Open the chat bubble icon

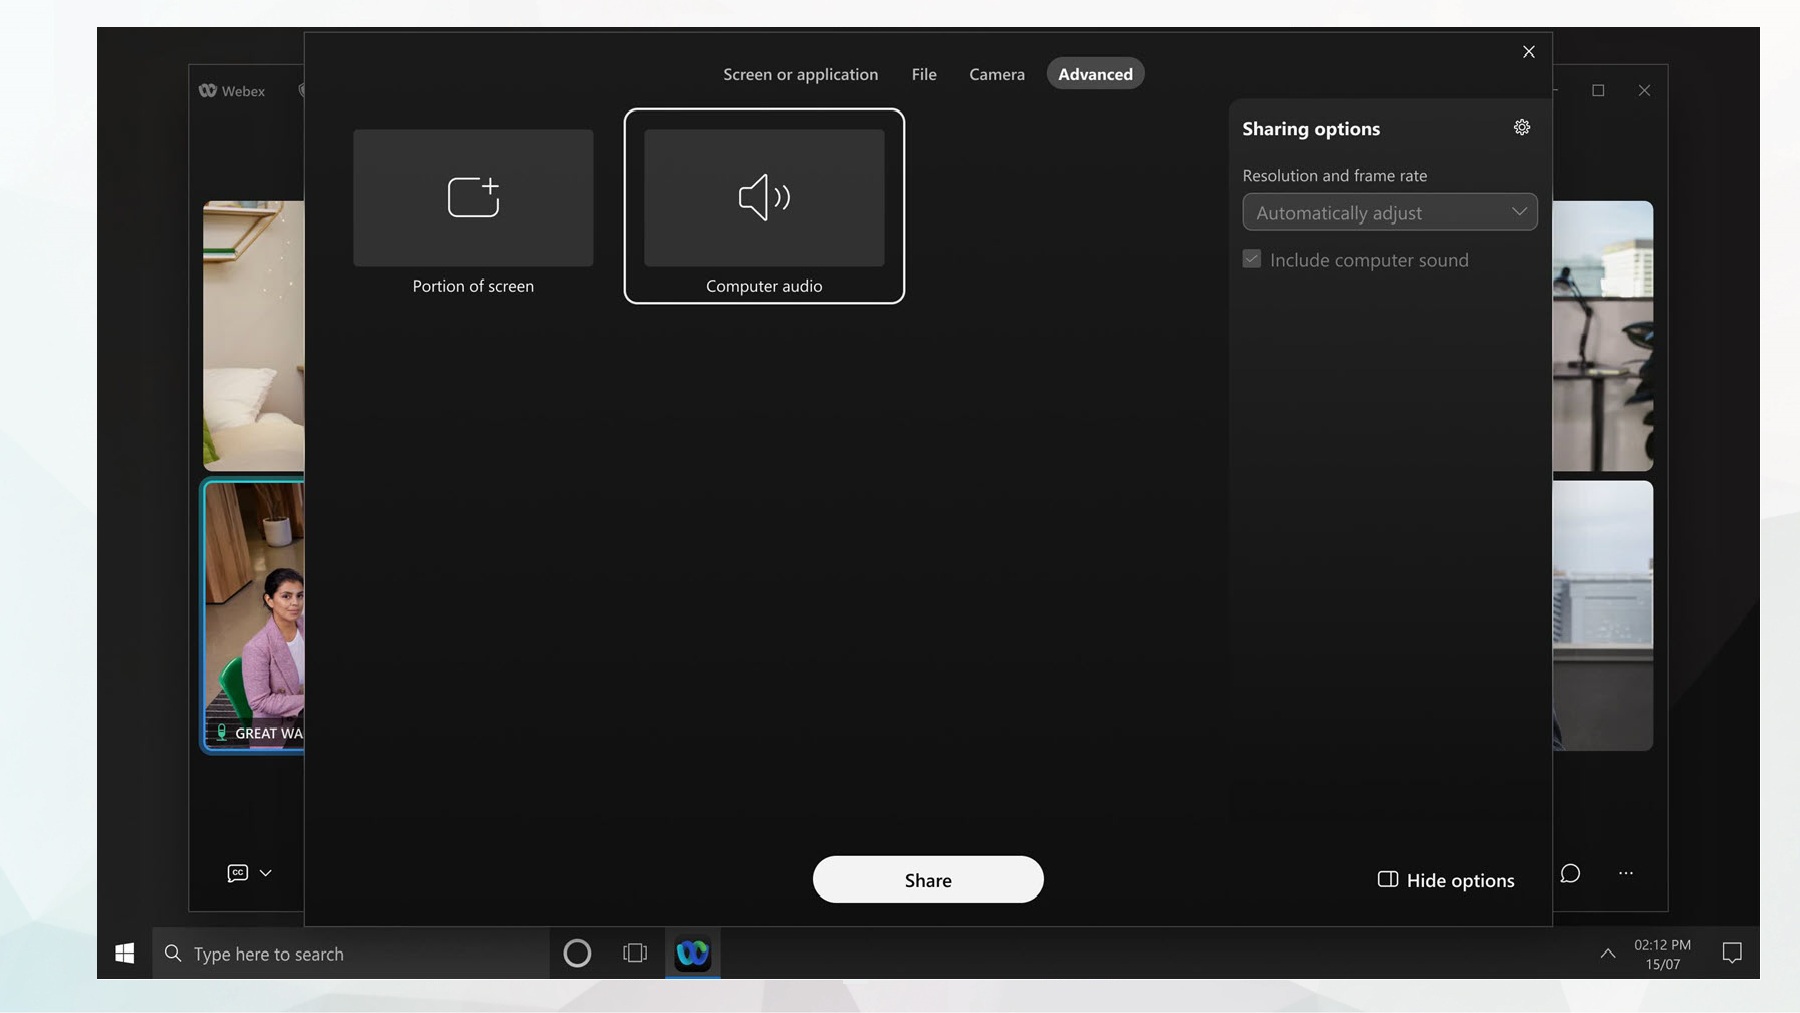(1570, 873)
